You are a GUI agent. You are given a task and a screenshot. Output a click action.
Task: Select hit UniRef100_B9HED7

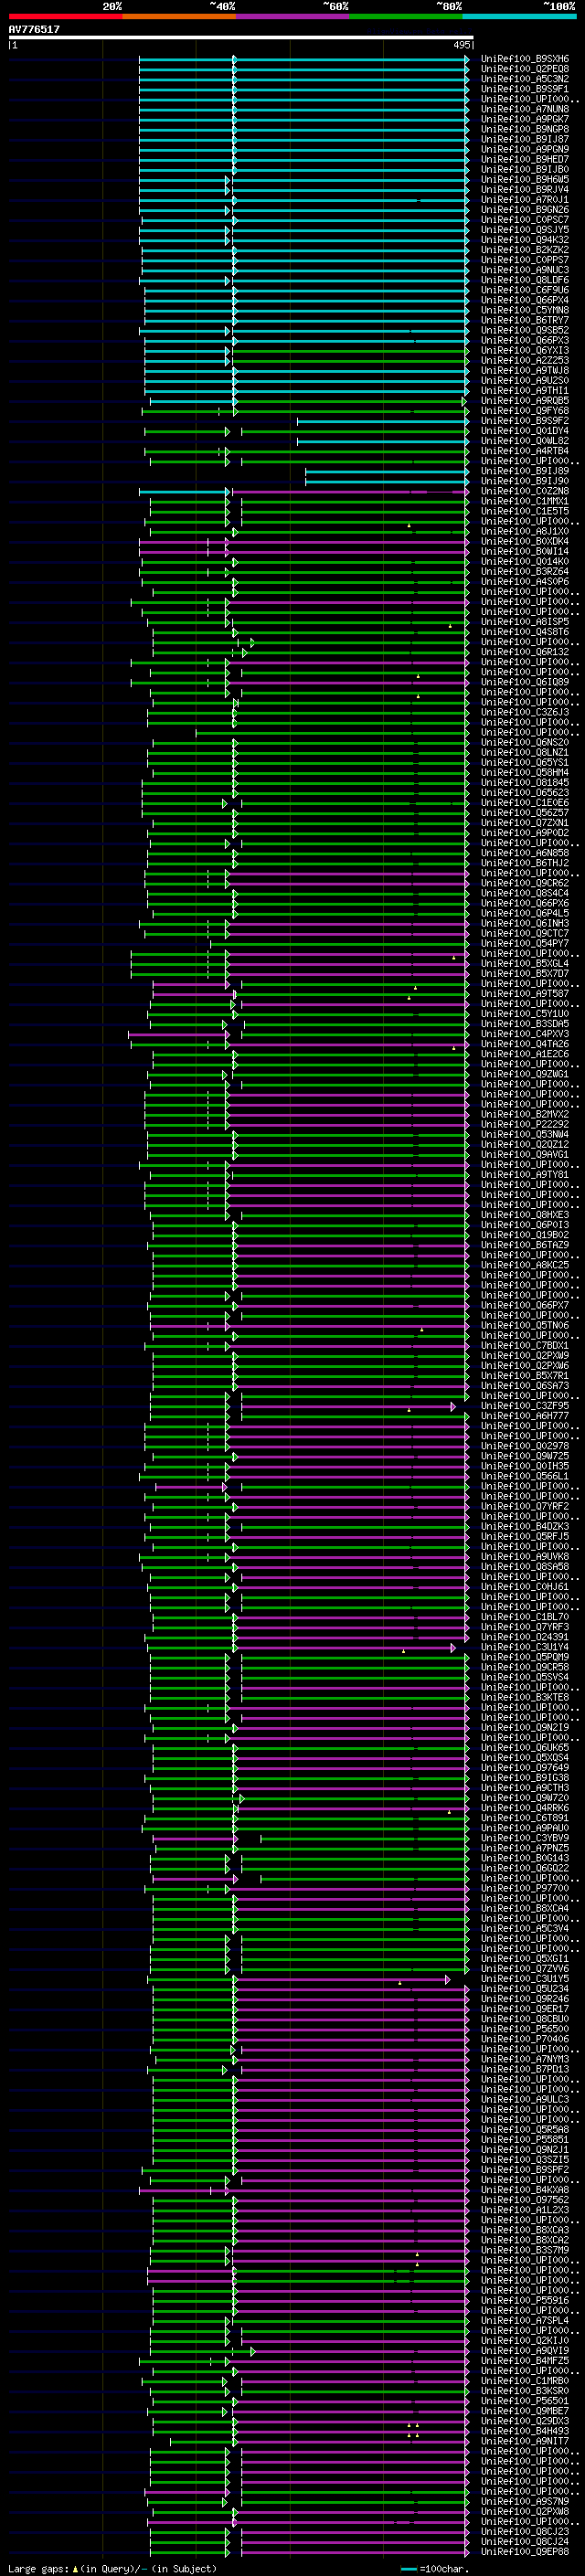pos(525,159)
